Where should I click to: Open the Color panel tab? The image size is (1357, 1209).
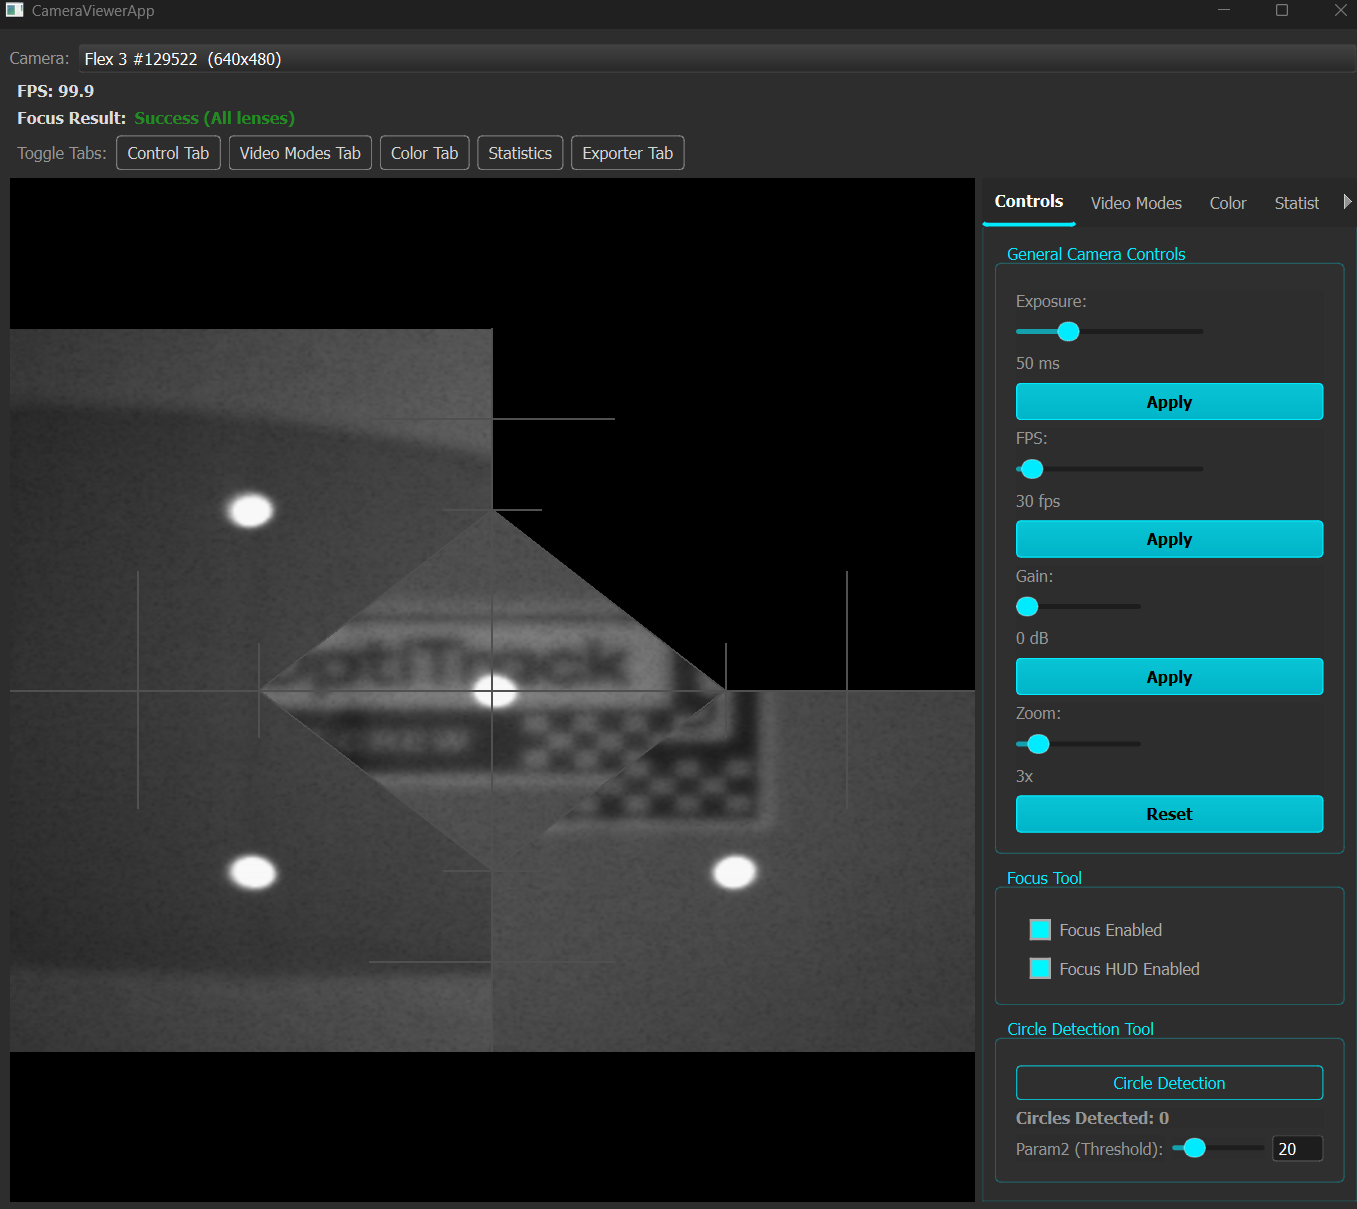click(x=1228, y=202)
